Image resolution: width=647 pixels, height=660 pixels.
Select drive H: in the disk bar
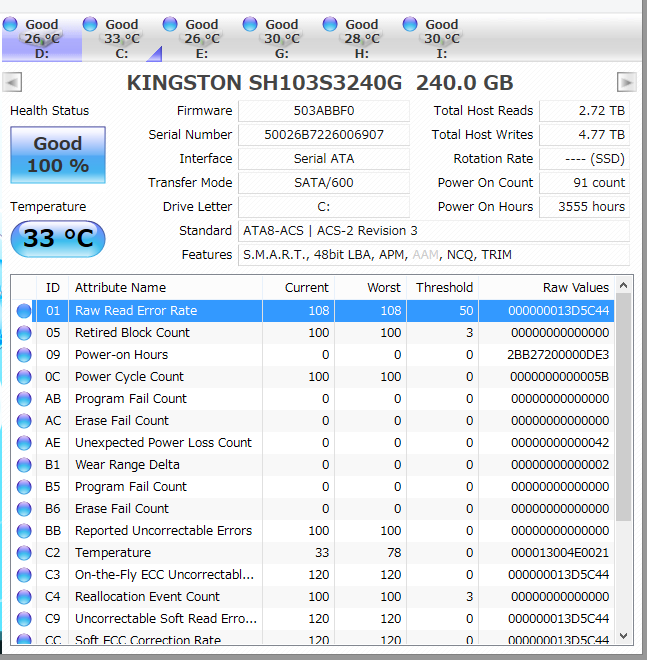tap(362, 39)
